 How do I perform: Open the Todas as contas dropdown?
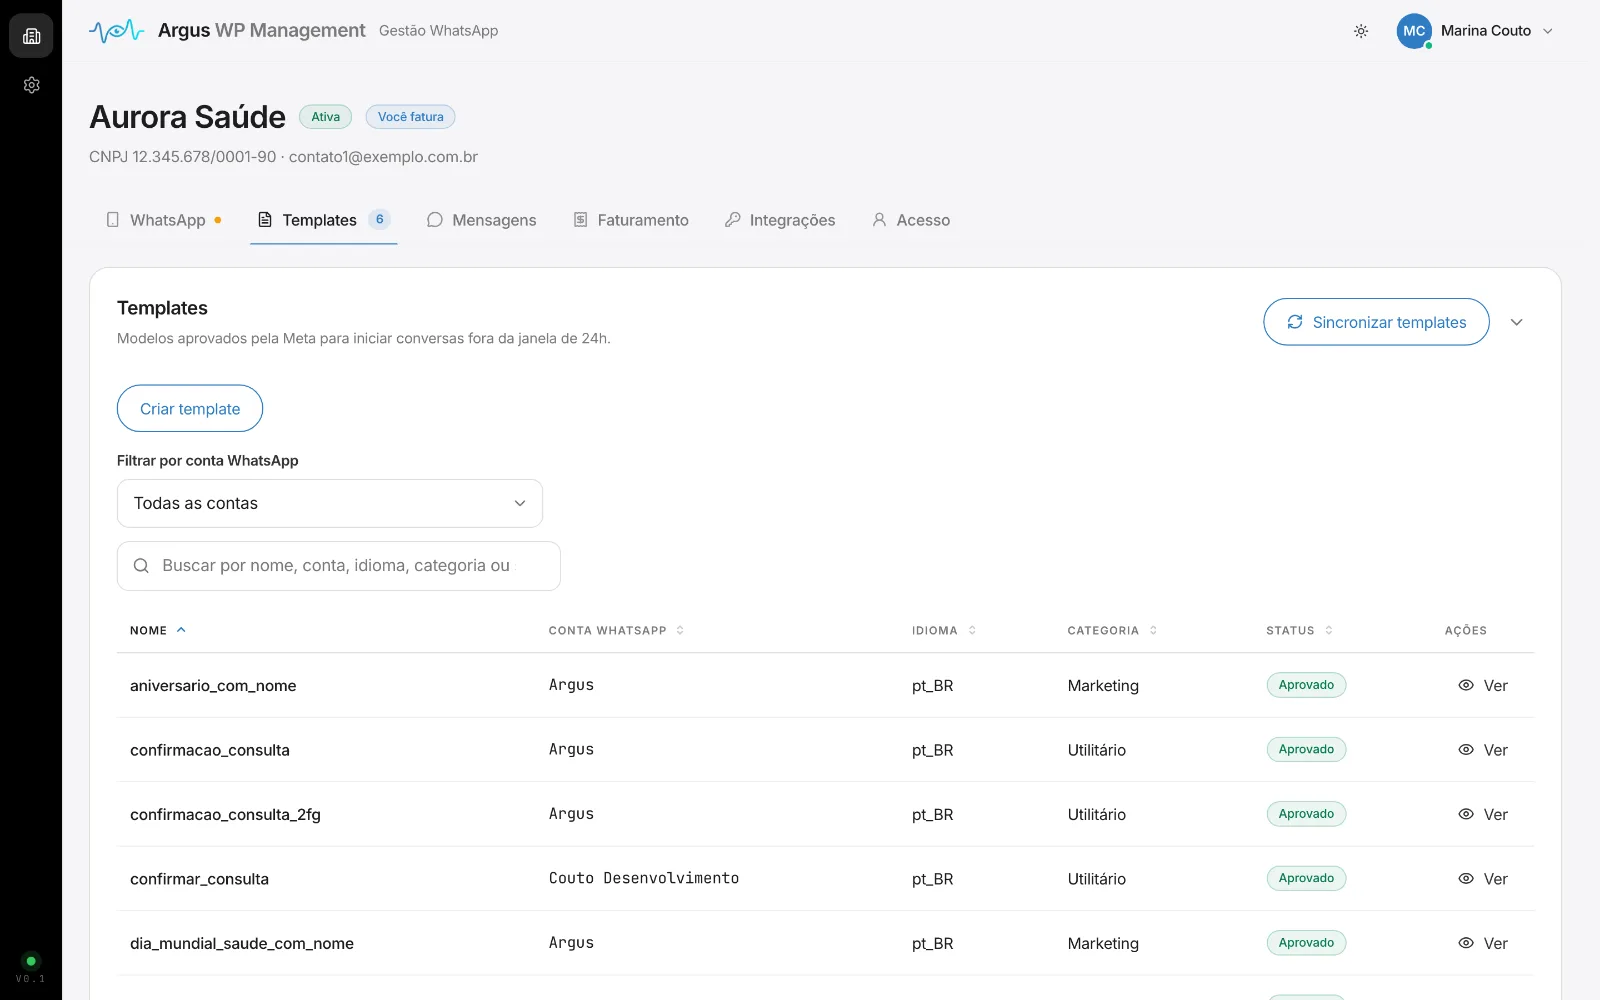click(330, 503)
